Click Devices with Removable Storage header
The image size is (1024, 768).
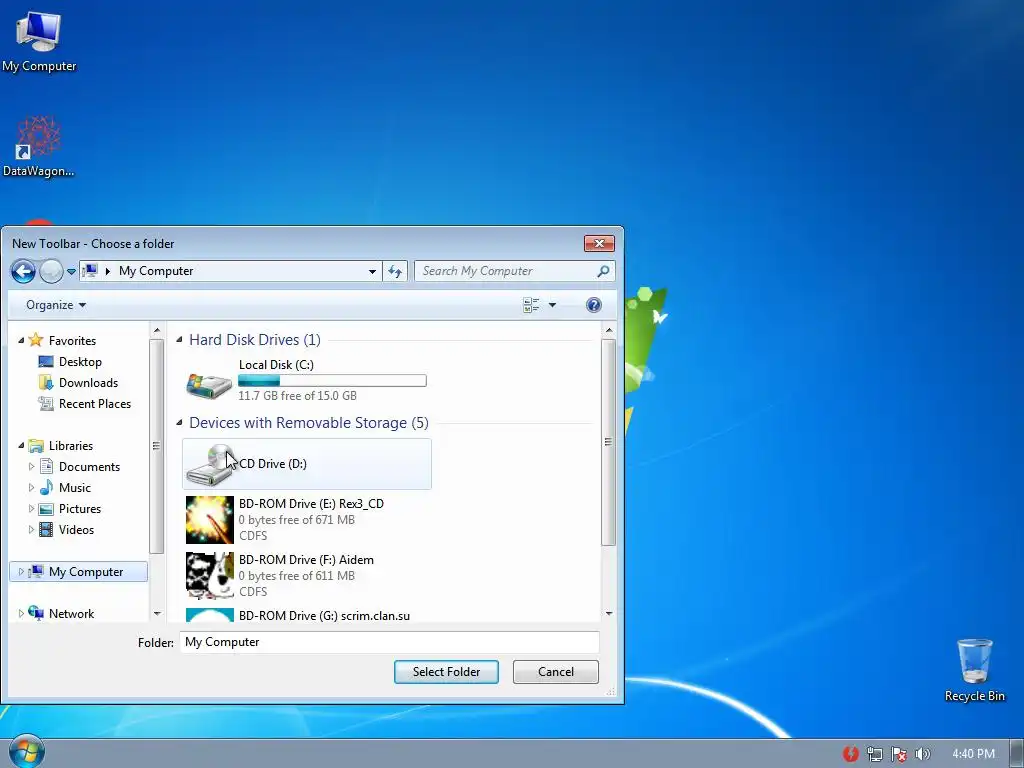point(309,423)
